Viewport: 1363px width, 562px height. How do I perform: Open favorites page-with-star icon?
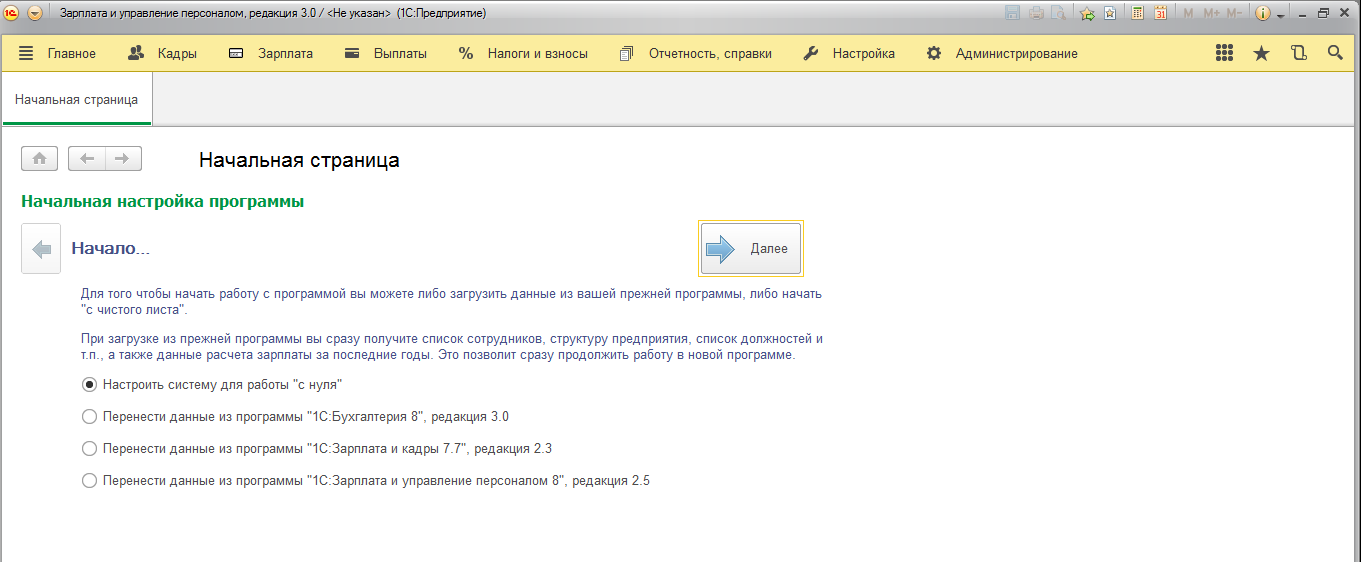pyautogui.click(x=1109, y=14)
